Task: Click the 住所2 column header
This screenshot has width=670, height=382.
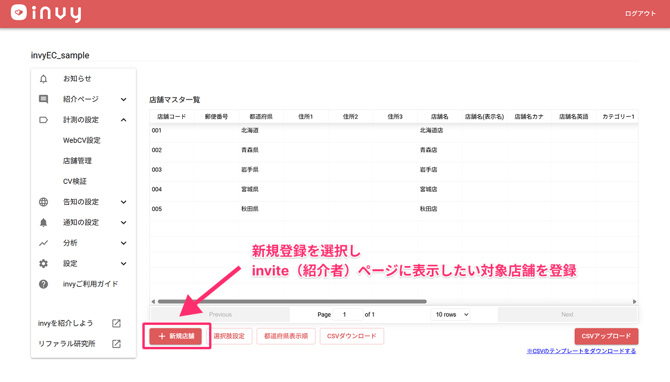Action: tap(350, 117)
